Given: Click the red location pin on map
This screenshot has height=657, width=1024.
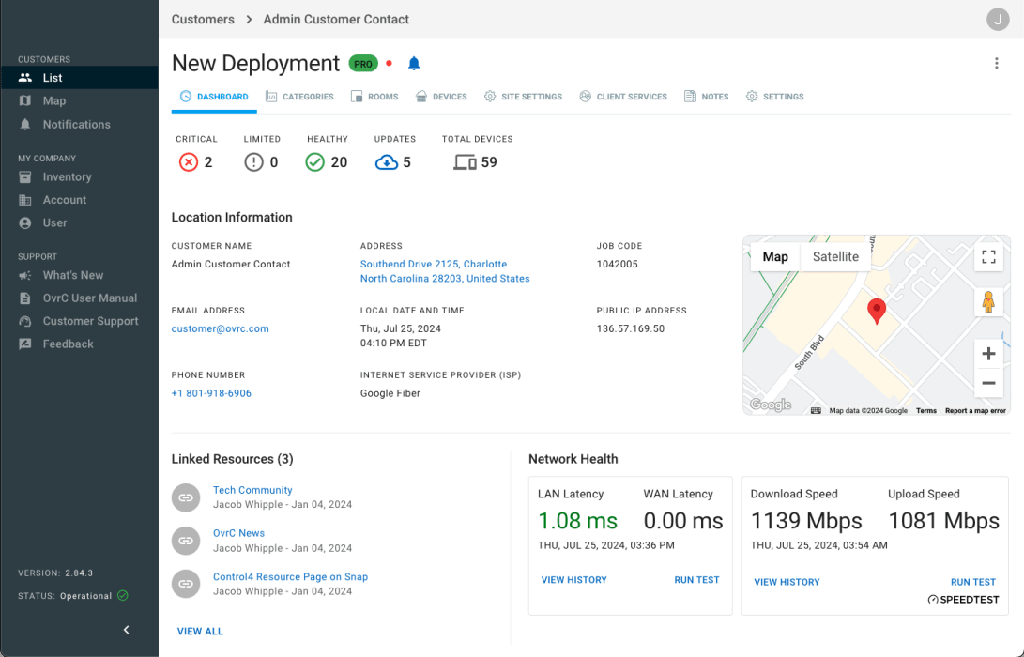Looking at the screenshot, I should (x=876, y=311).
